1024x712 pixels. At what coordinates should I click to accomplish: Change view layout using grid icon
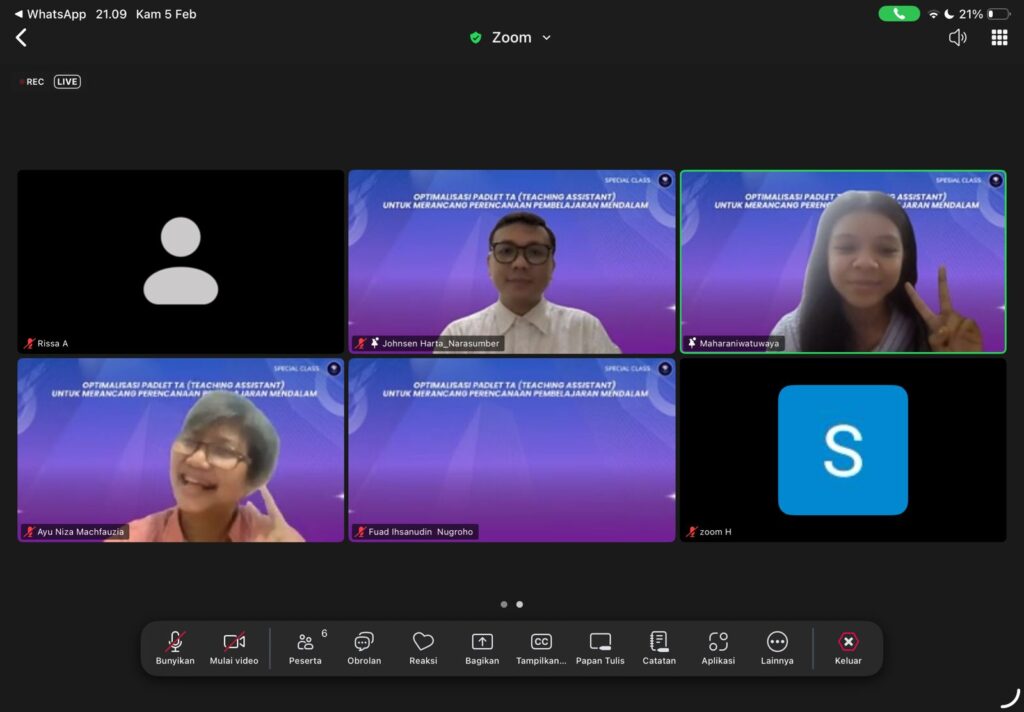tap(999, 38)
